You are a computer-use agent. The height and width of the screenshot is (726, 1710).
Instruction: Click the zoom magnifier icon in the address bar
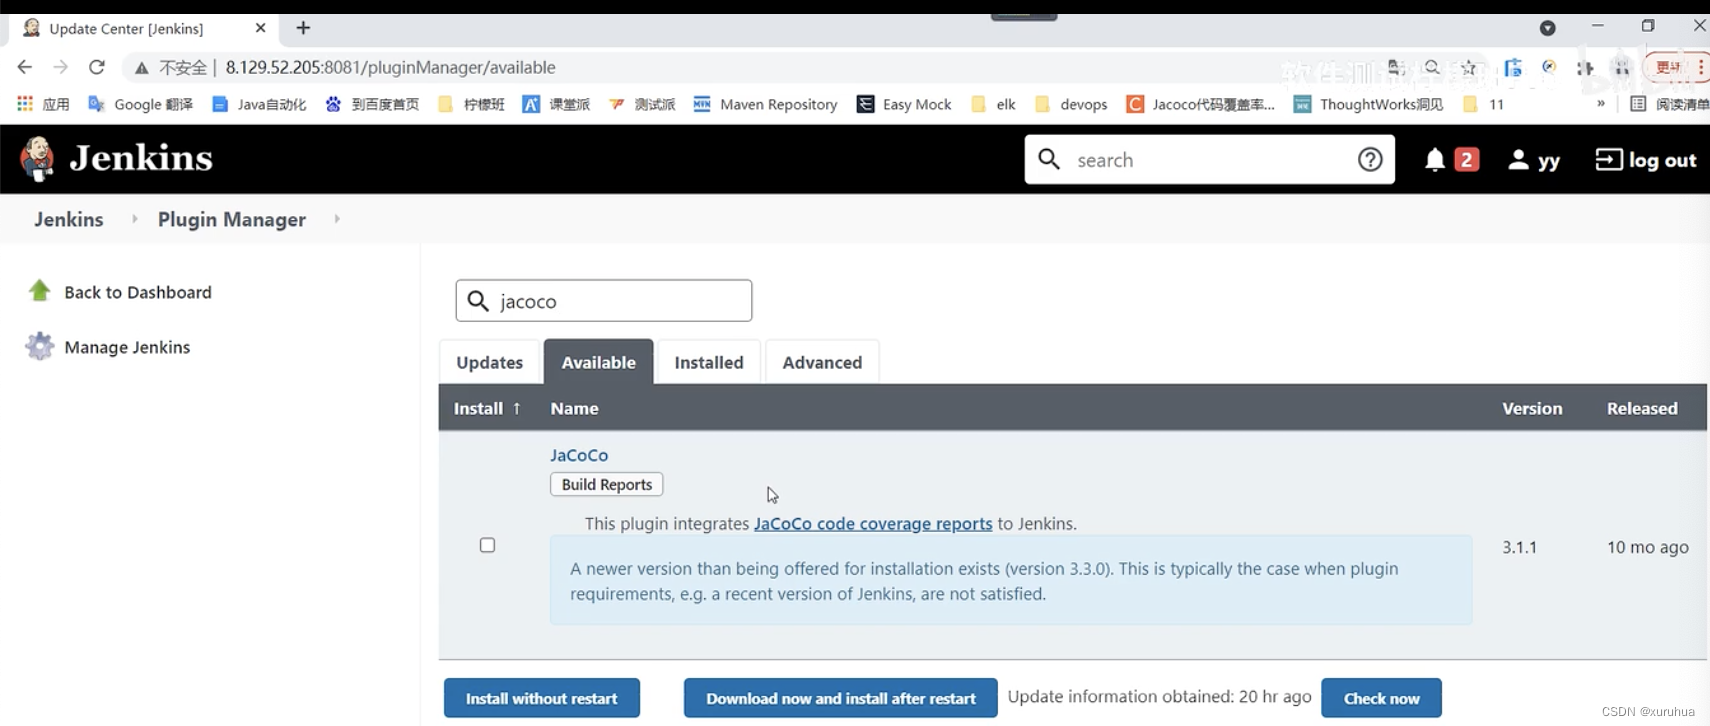point(1432,68)
